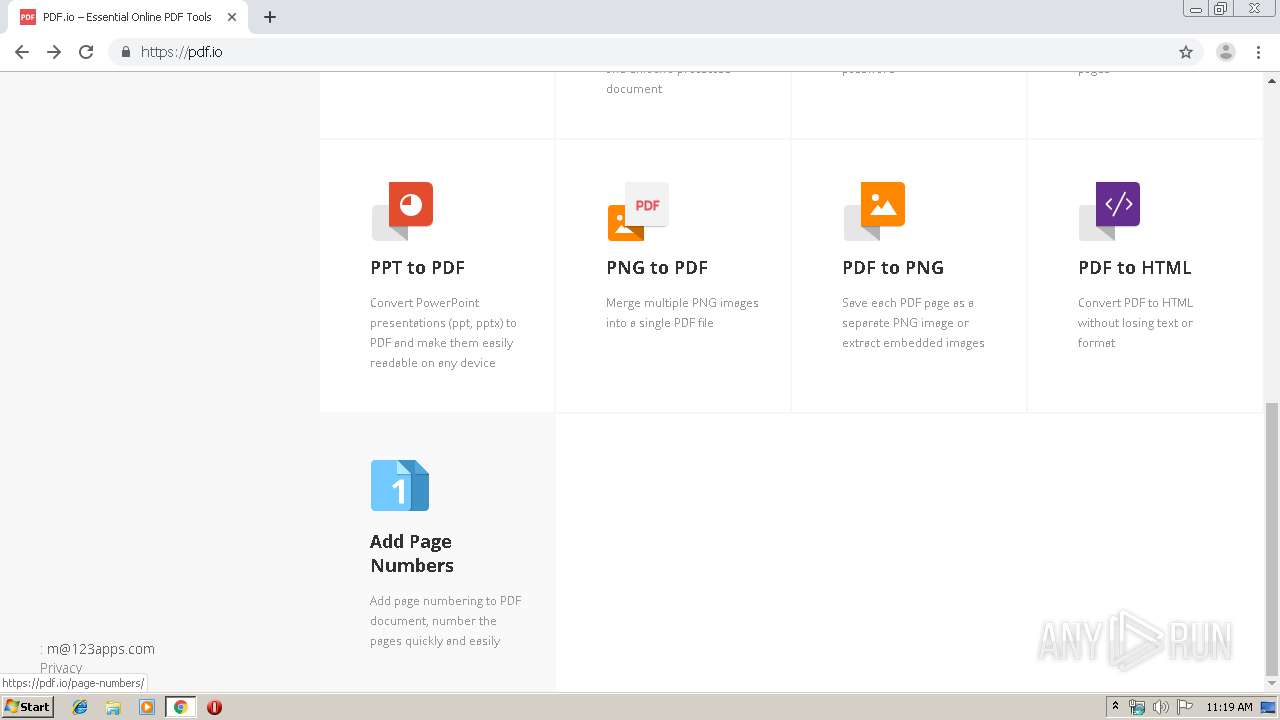
Task: Launch Internet Explorer from the taskbar
Action: pos(80,707)
